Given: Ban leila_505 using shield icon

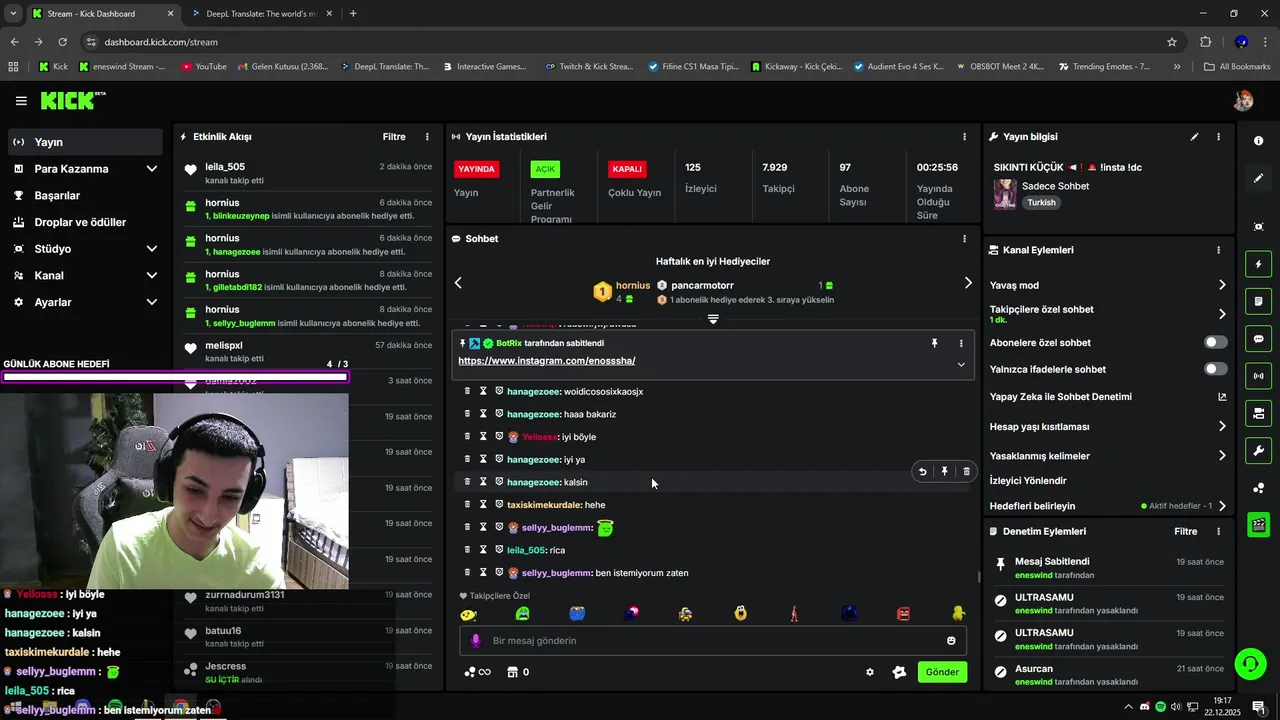Looking at the screenshot, I should tap(499, 550).
